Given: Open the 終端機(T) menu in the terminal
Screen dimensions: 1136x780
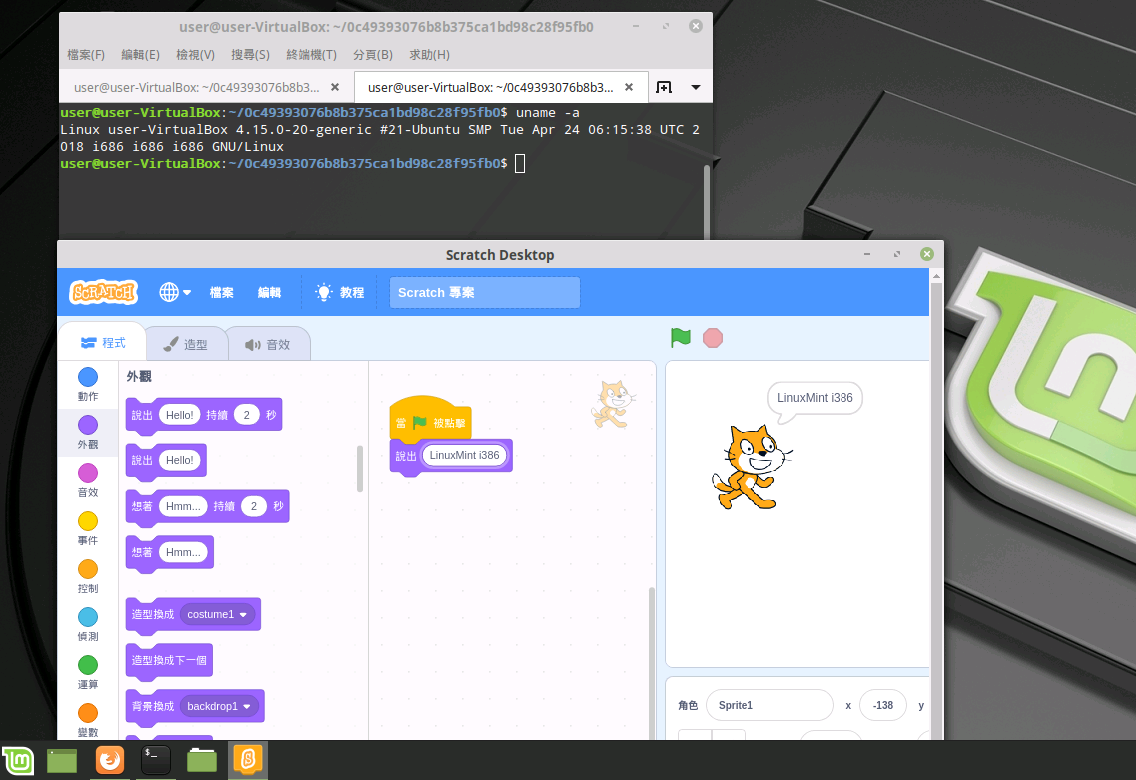Looking at the screenshot, I should pos(312,55).
